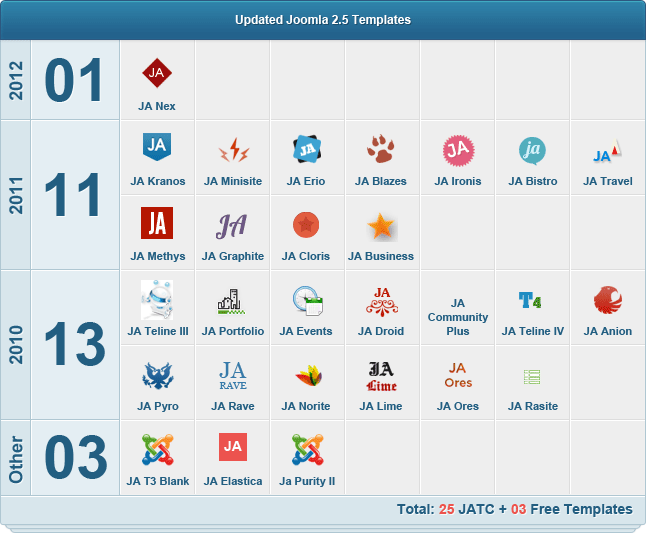Click the JA Pyro label
This screenshot has width=646, height=533.
coord(158,406)
